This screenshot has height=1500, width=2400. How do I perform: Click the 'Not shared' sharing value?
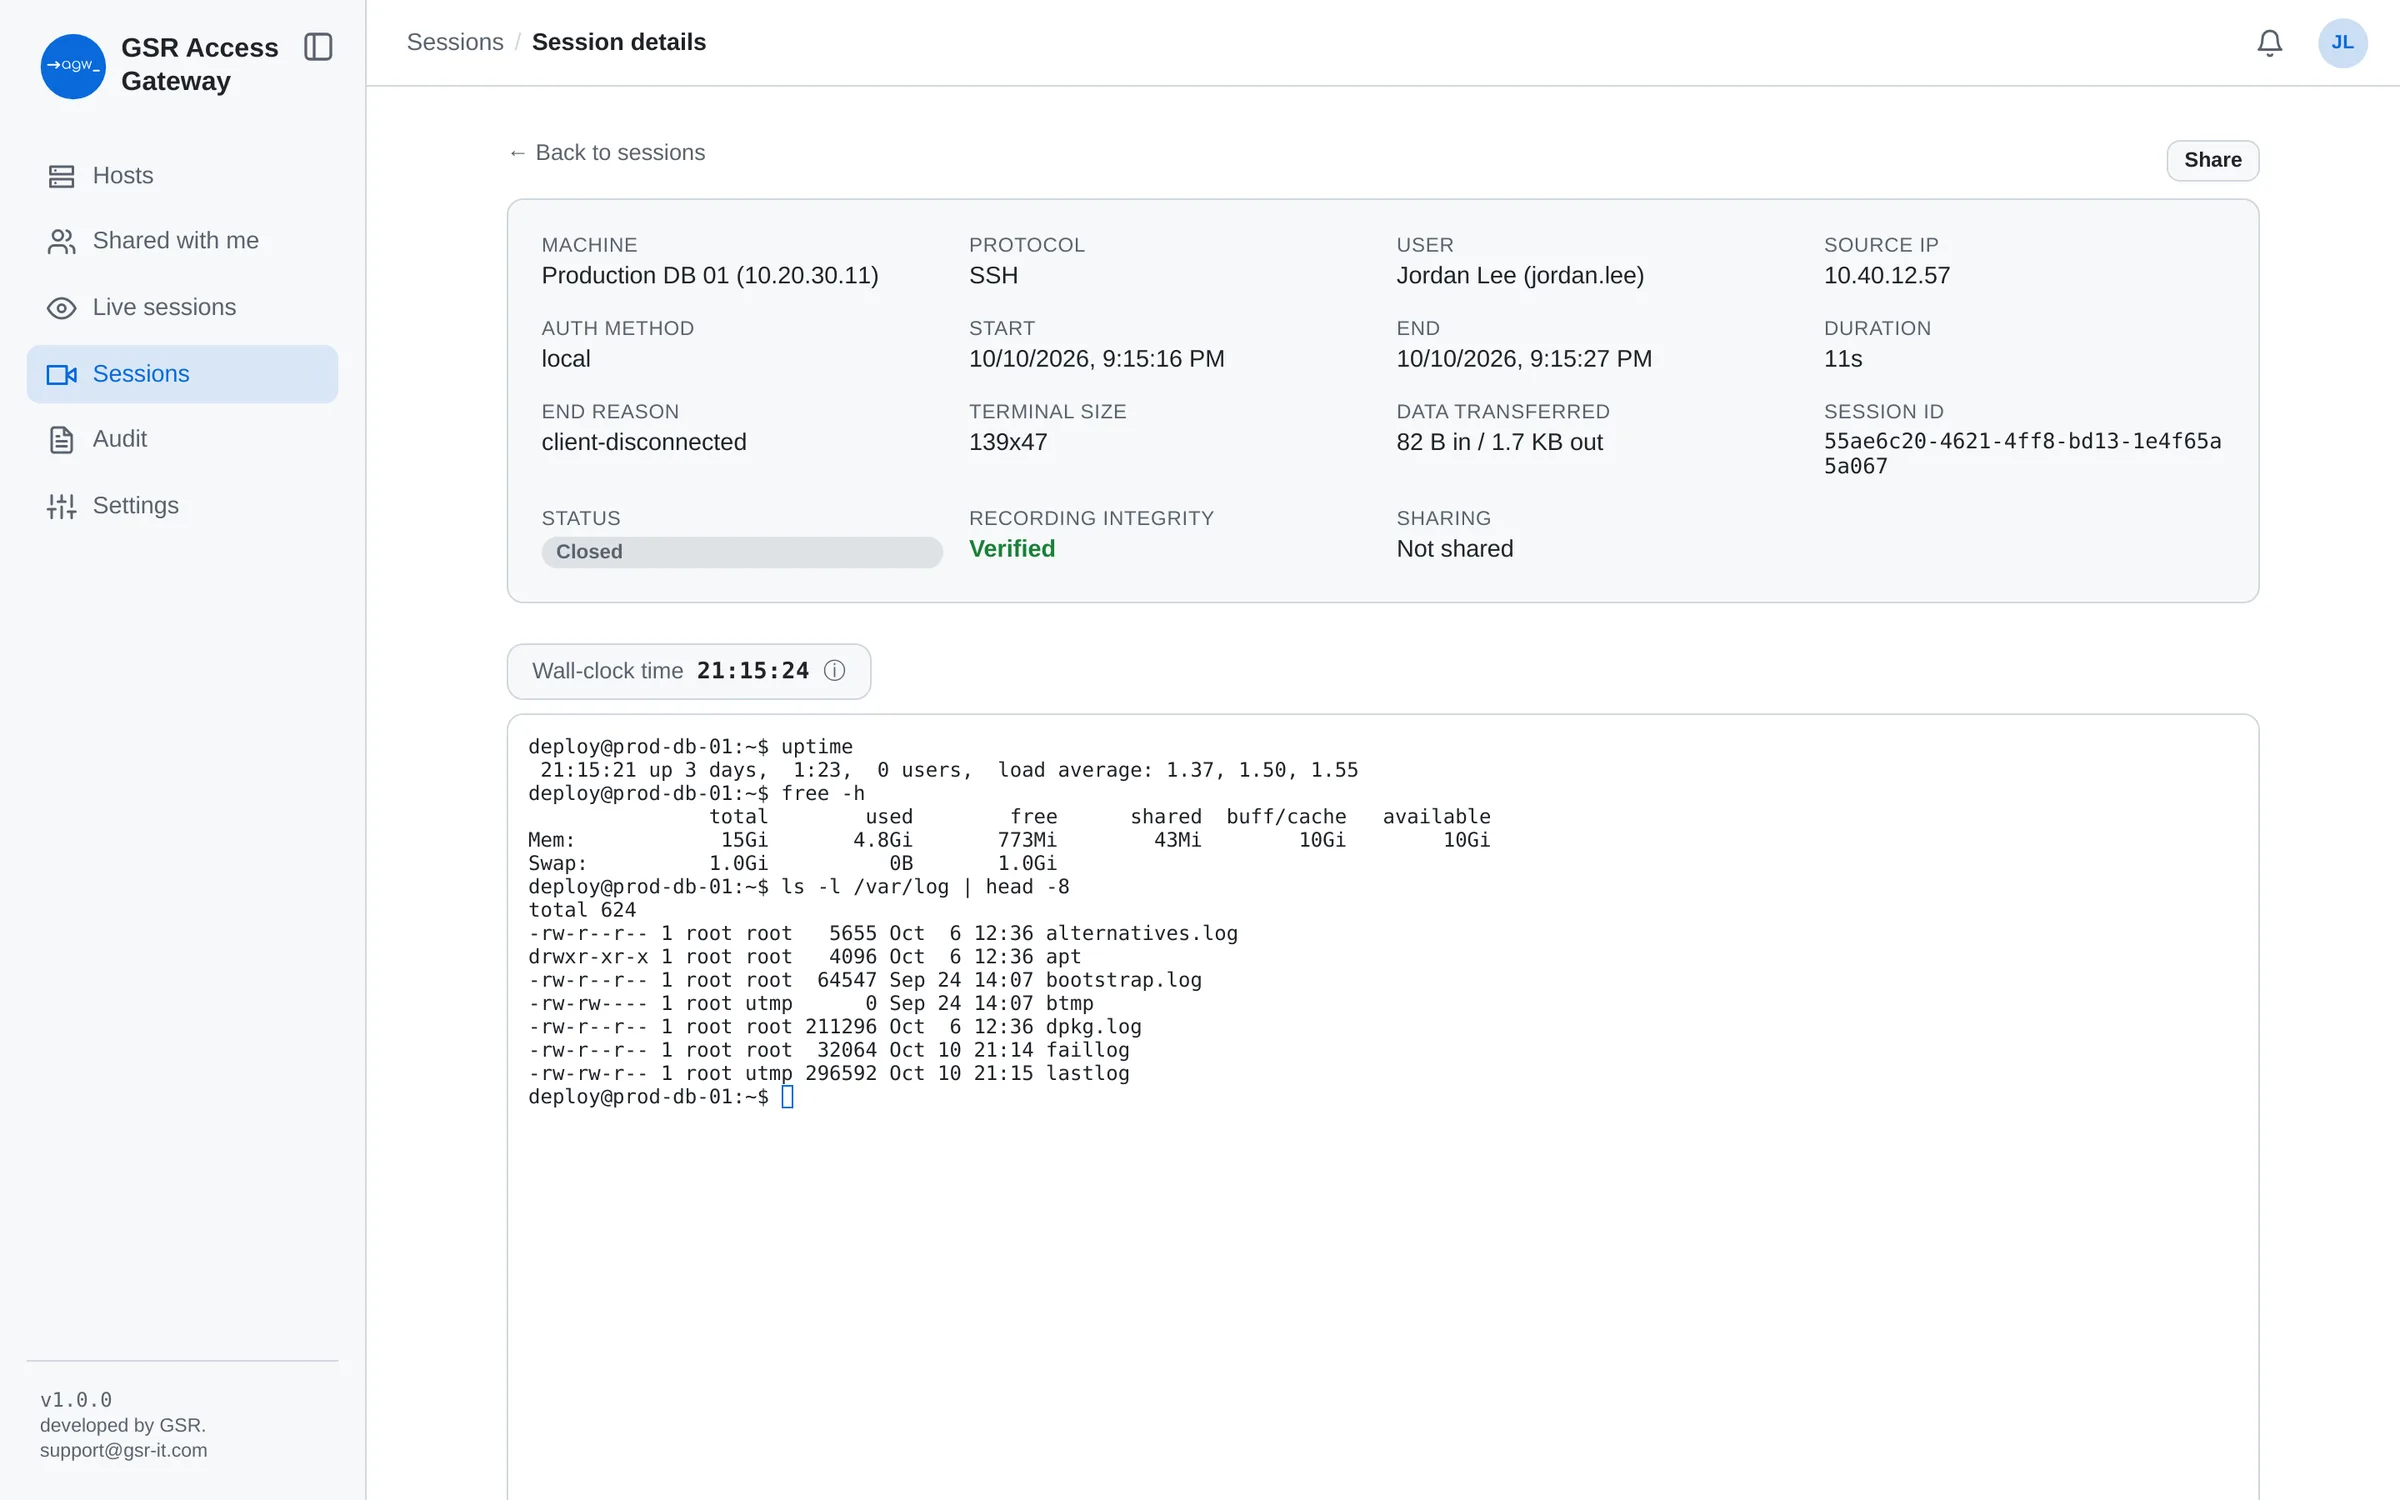[x=1455, y=549]
